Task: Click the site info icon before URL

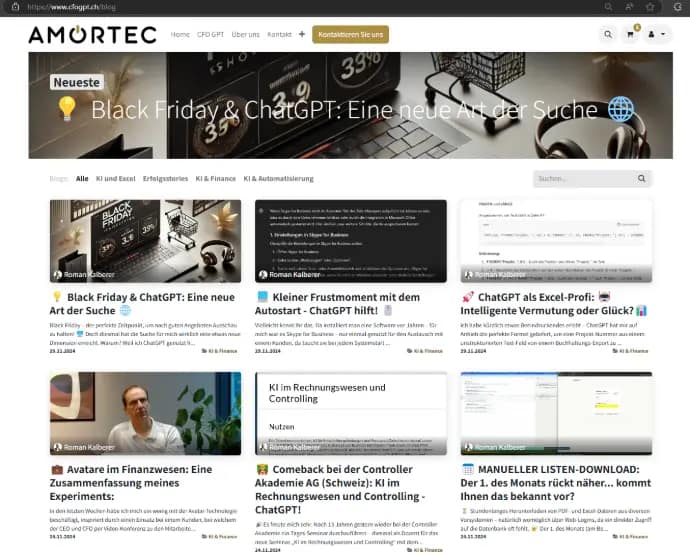Action: (11, 6)
